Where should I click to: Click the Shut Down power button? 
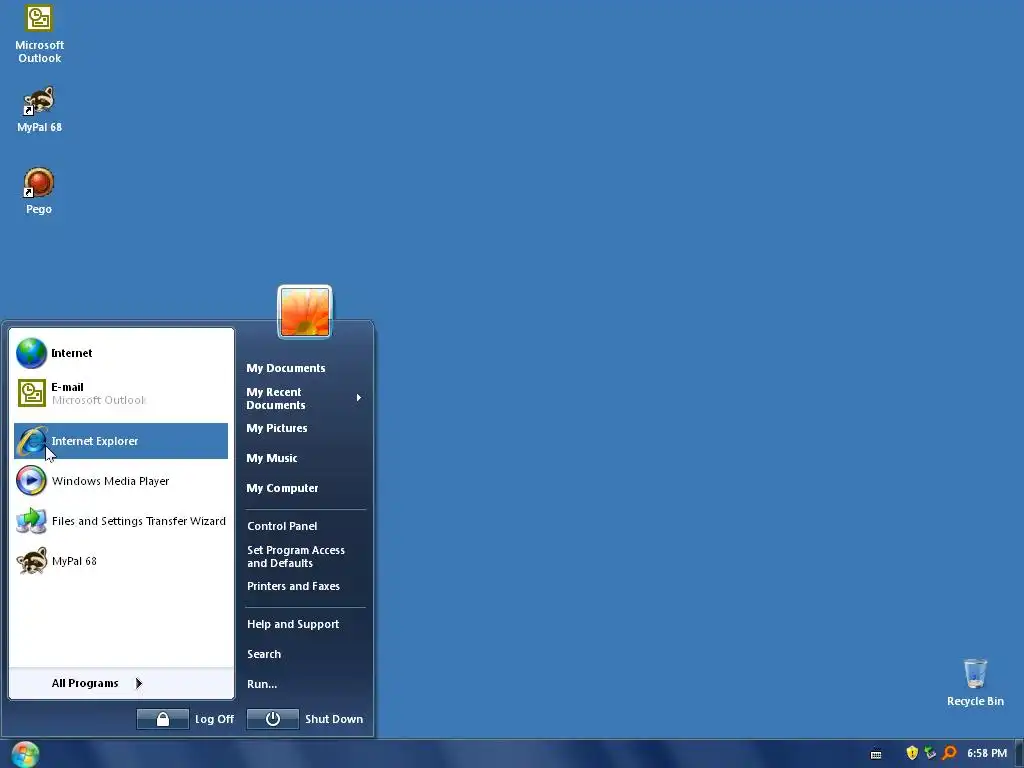(x=273, y=719)
